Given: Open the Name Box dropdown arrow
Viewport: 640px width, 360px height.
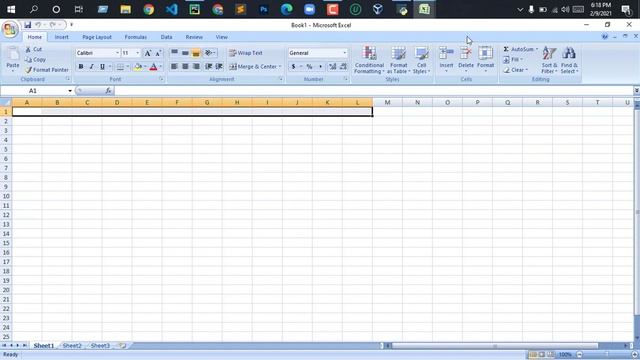Looking at the screenshot, I should 70,91.
